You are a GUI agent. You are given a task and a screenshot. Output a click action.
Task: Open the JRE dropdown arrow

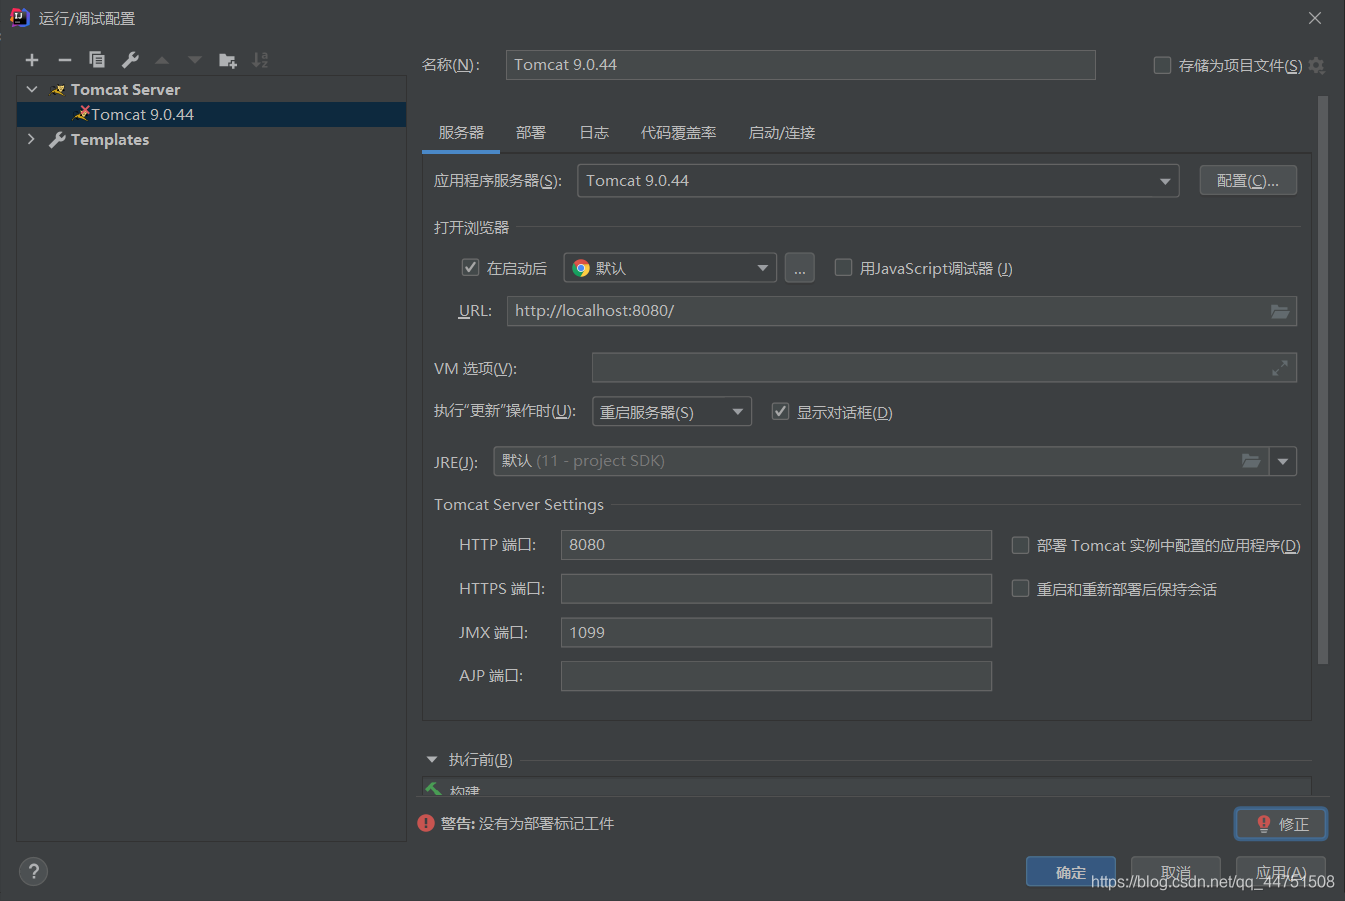pyautogui.click(x=1283, y=461)
